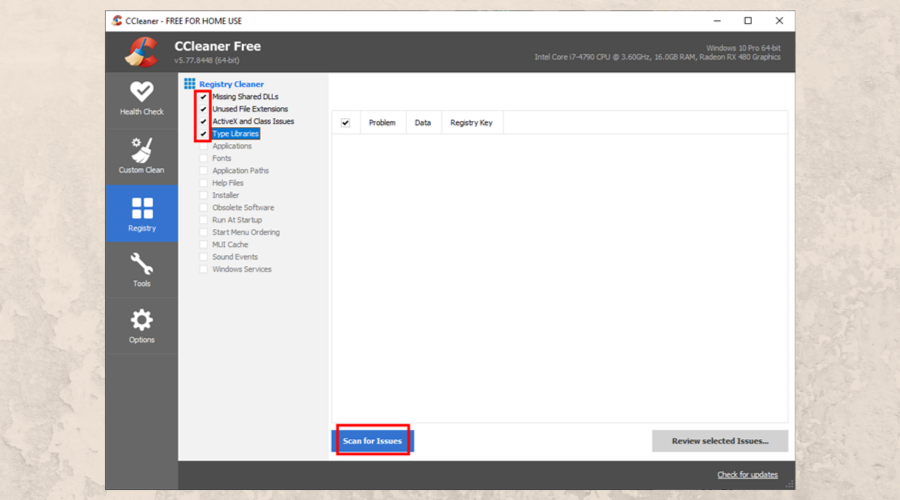
Task: Select the Type Libraries list entry
Action: [x=235, y=134]
